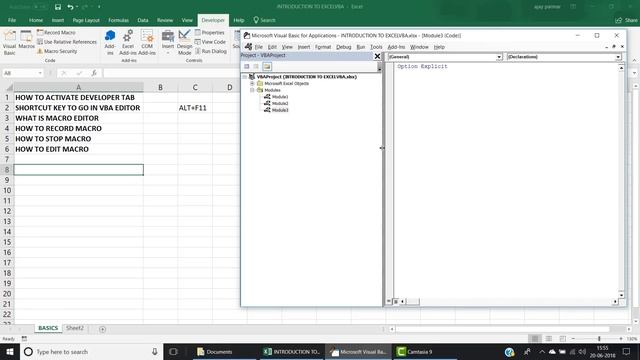Image resolution: width=640 pixels, height=360 pixels.
Task: Switch to the Home ribbon tab
Action: click(x=36, y=20)
